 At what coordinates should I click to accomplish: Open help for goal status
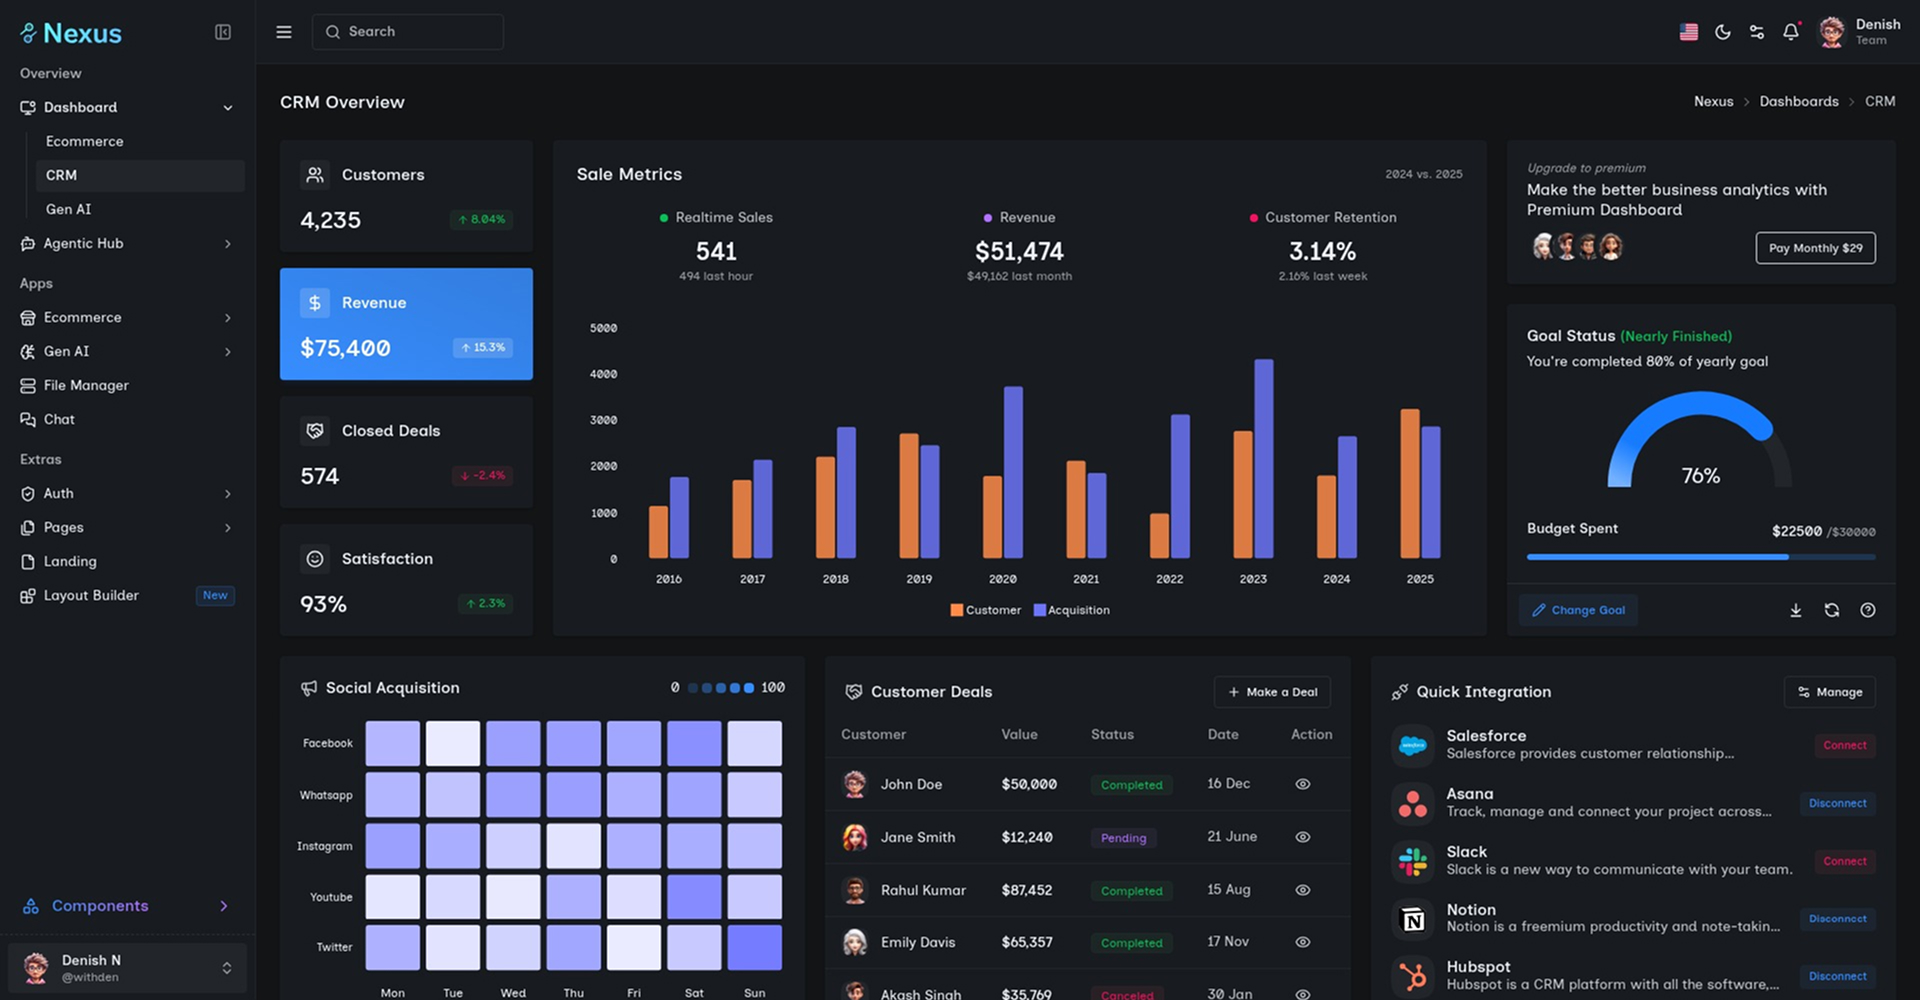[x=1868, y=610]
